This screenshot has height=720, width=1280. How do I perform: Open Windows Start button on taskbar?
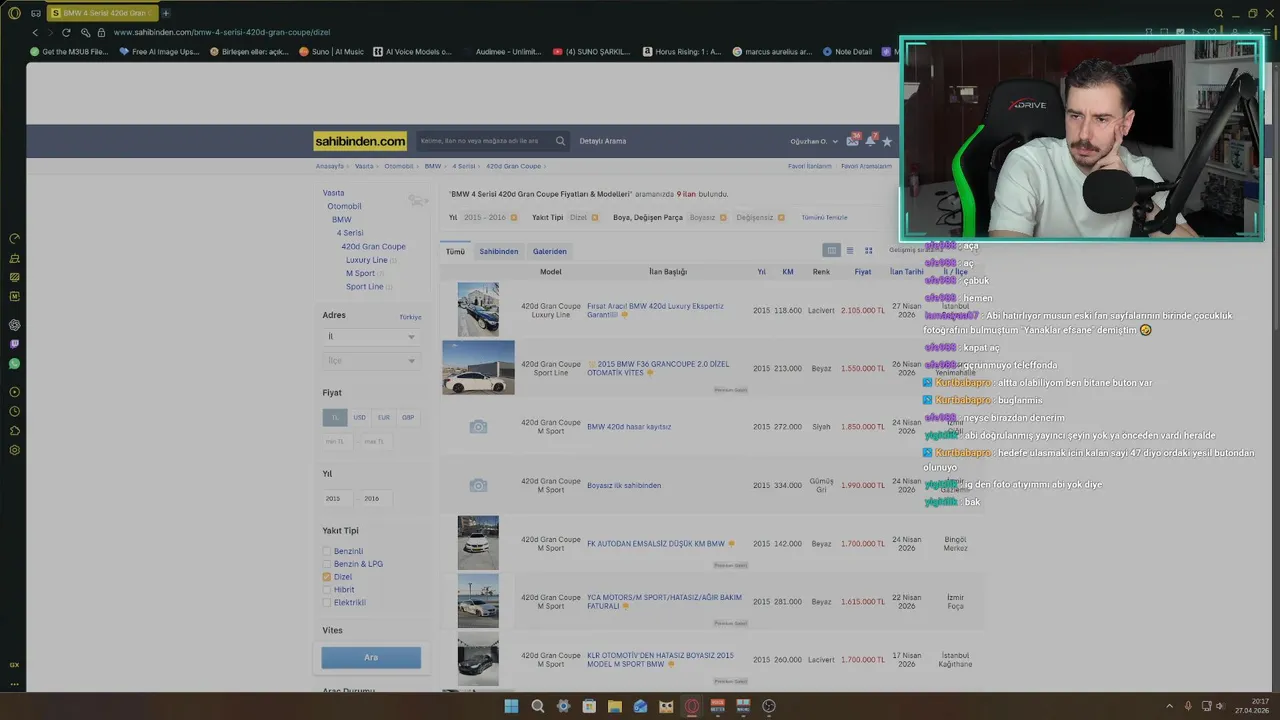coord(511,706)
